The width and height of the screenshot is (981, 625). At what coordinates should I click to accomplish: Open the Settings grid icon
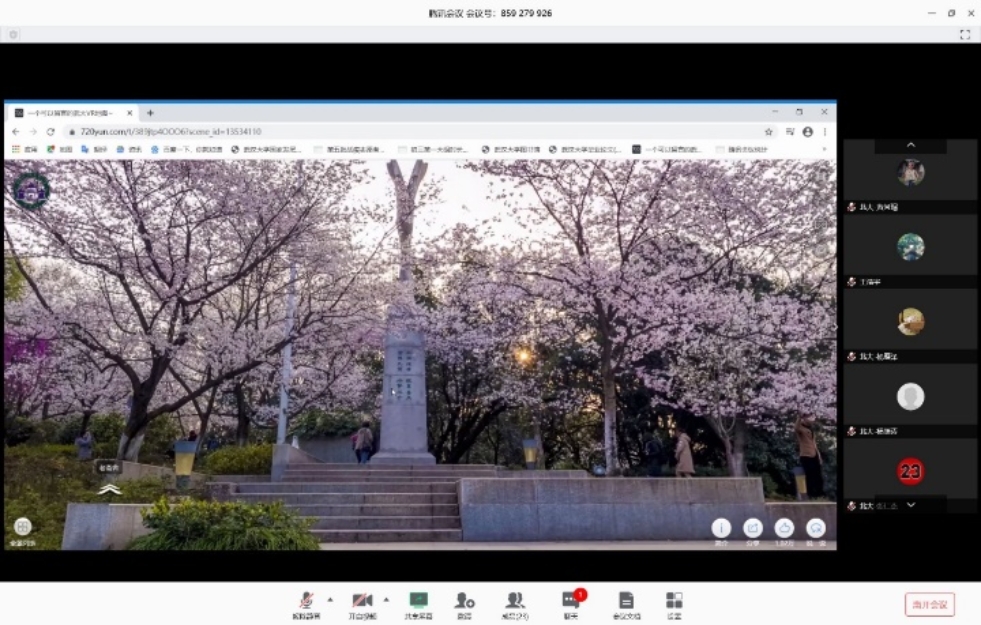(674, 601)
